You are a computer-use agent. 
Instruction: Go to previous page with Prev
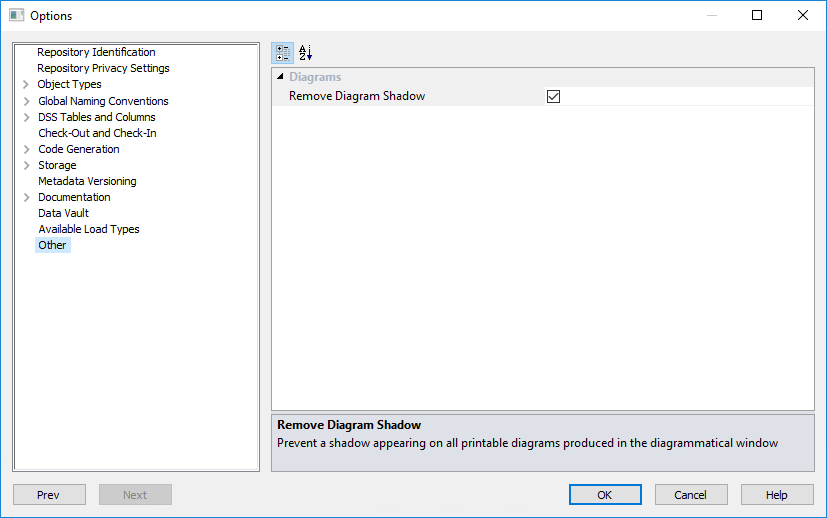tap(48, 495)
